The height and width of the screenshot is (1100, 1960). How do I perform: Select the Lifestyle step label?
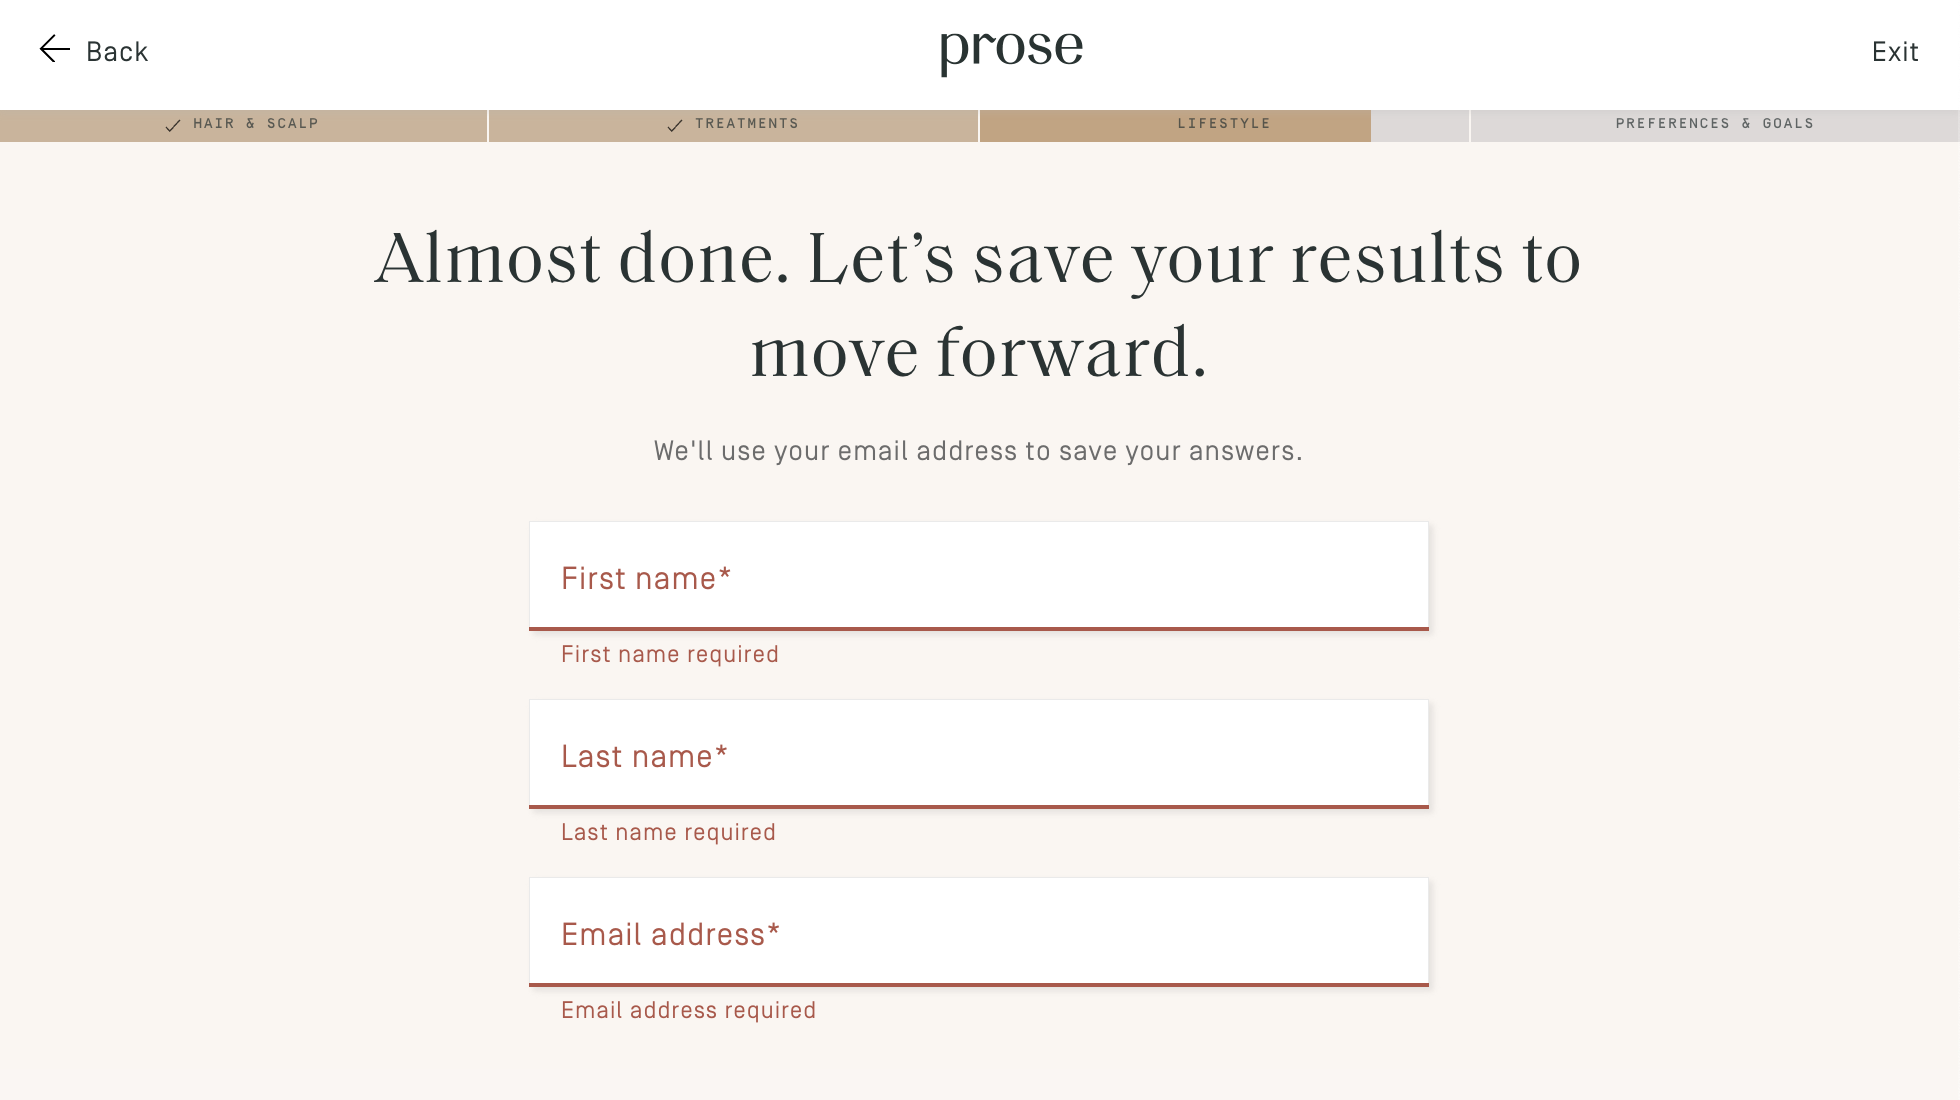coord(1223,124)
